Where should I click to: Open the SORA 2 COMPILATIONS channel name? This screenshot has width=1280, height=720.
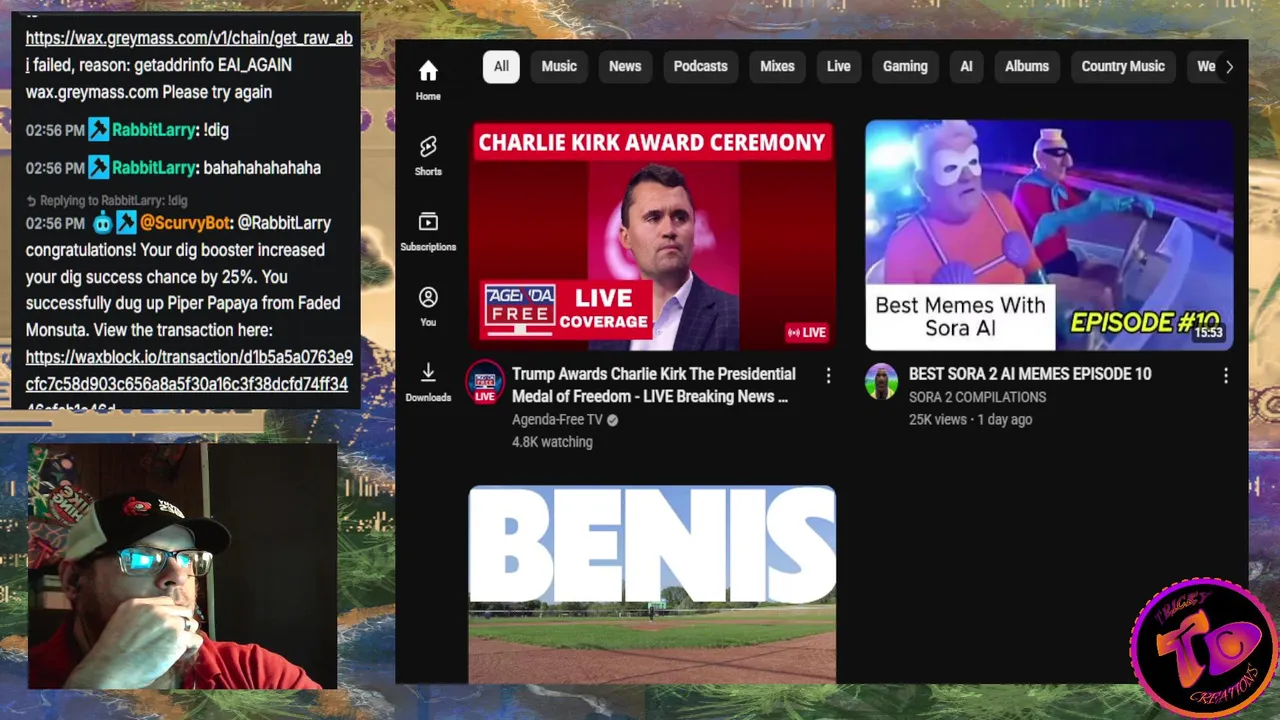click(977, 397)
